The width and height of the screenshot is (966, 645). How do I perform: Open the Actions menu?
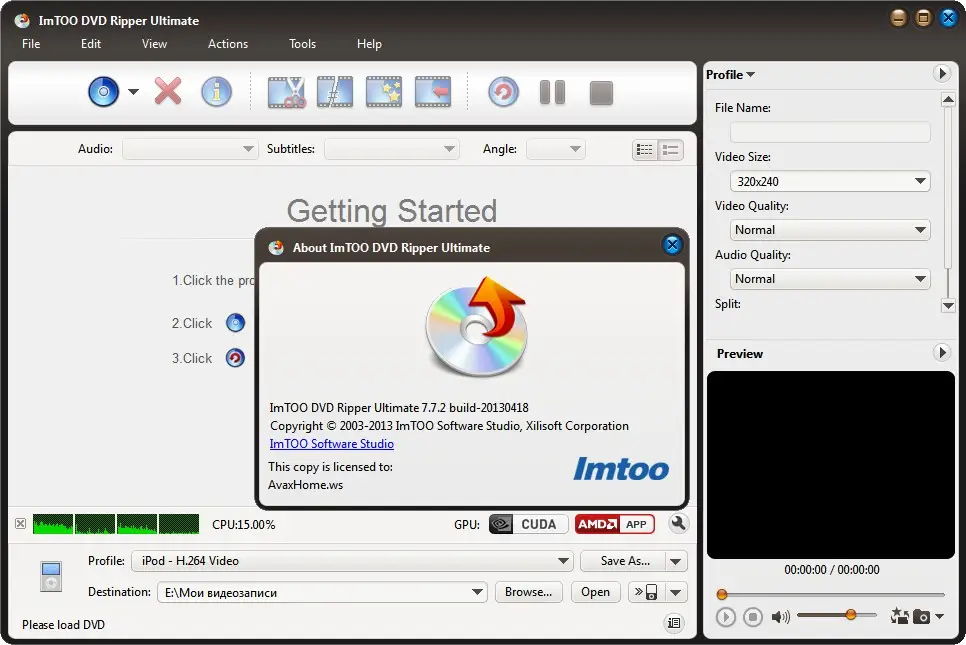pos(228,44)
